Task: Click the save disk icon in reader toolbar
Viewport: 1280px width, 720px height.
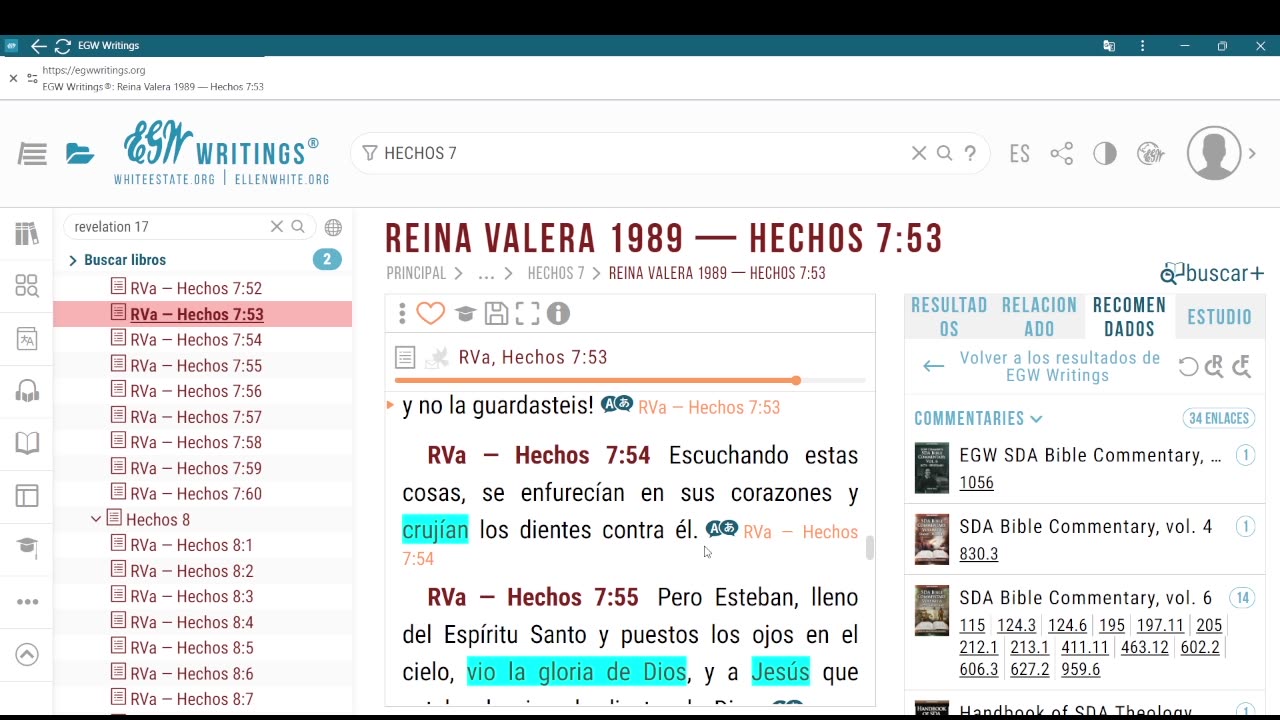Action: click(x=496, y=314)
